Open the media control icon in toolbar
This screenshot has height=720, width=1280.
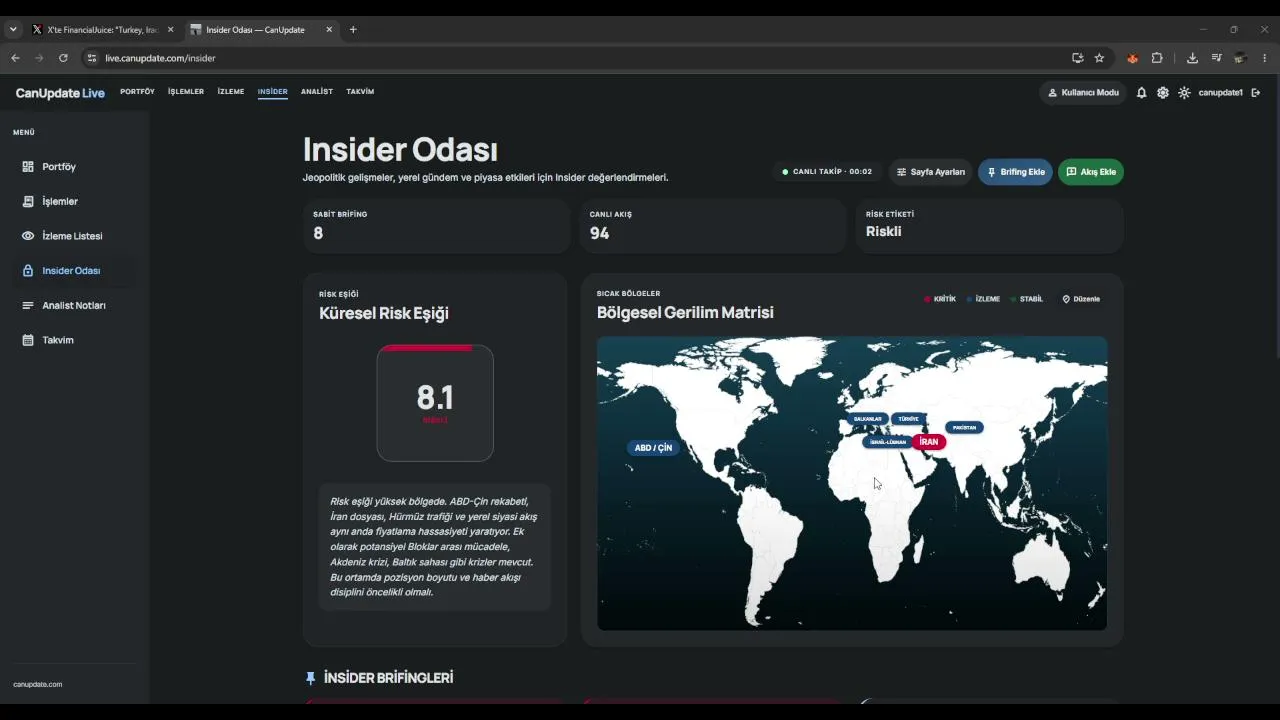point(1216,58)
